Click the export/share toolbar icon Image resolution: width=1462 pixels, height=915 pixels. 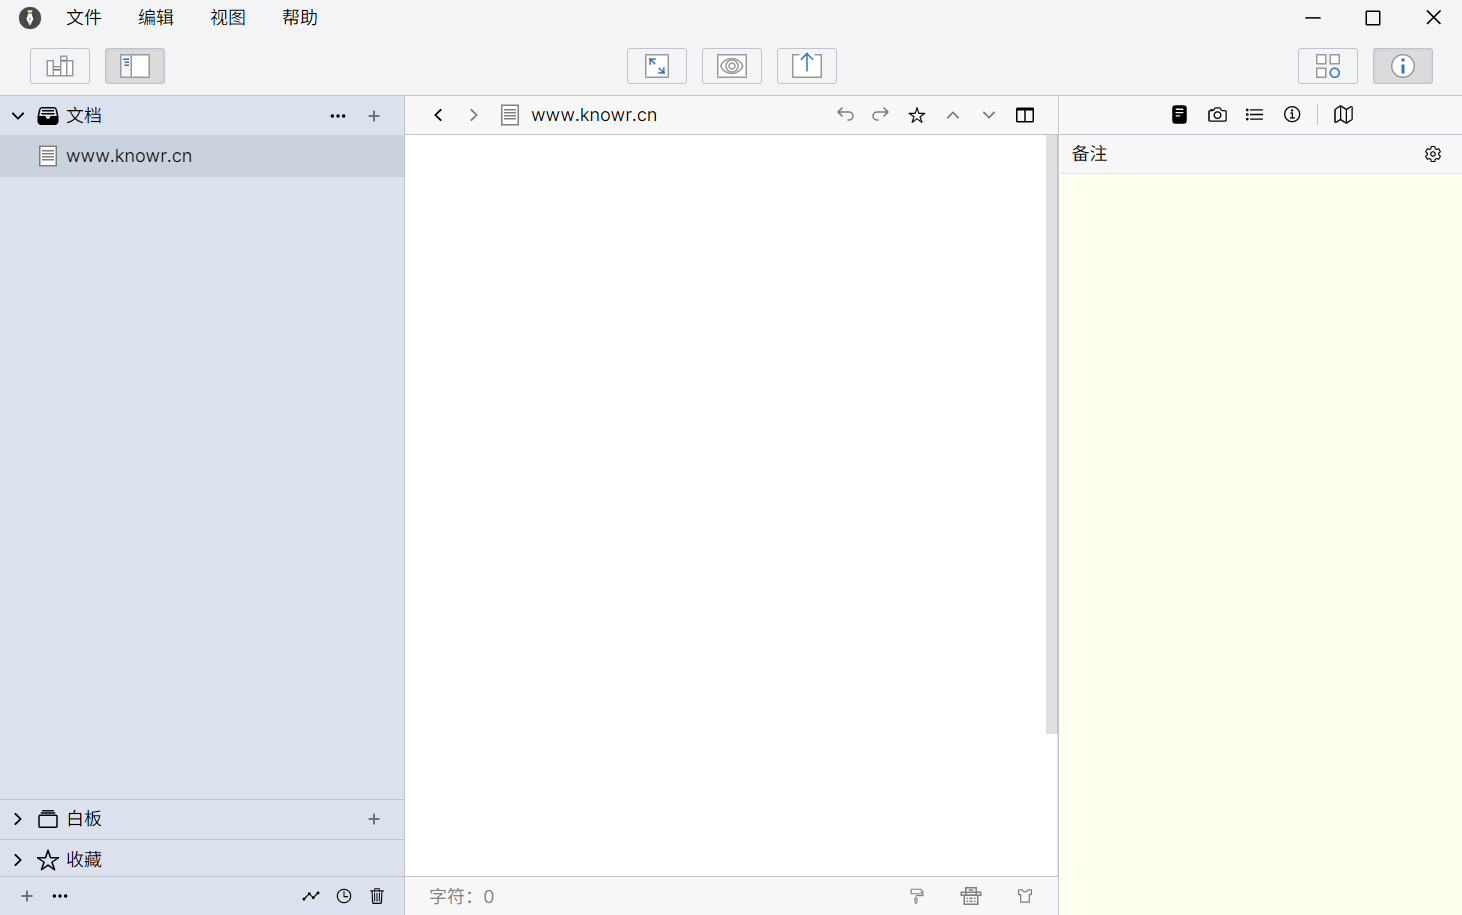pyautogui.click(x=807, y=66)
